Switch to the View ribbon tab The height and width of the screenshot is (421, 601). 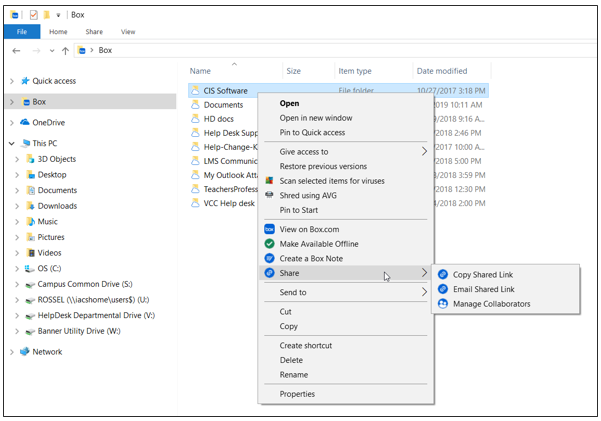pyautogui.click(x=128, y=32)
